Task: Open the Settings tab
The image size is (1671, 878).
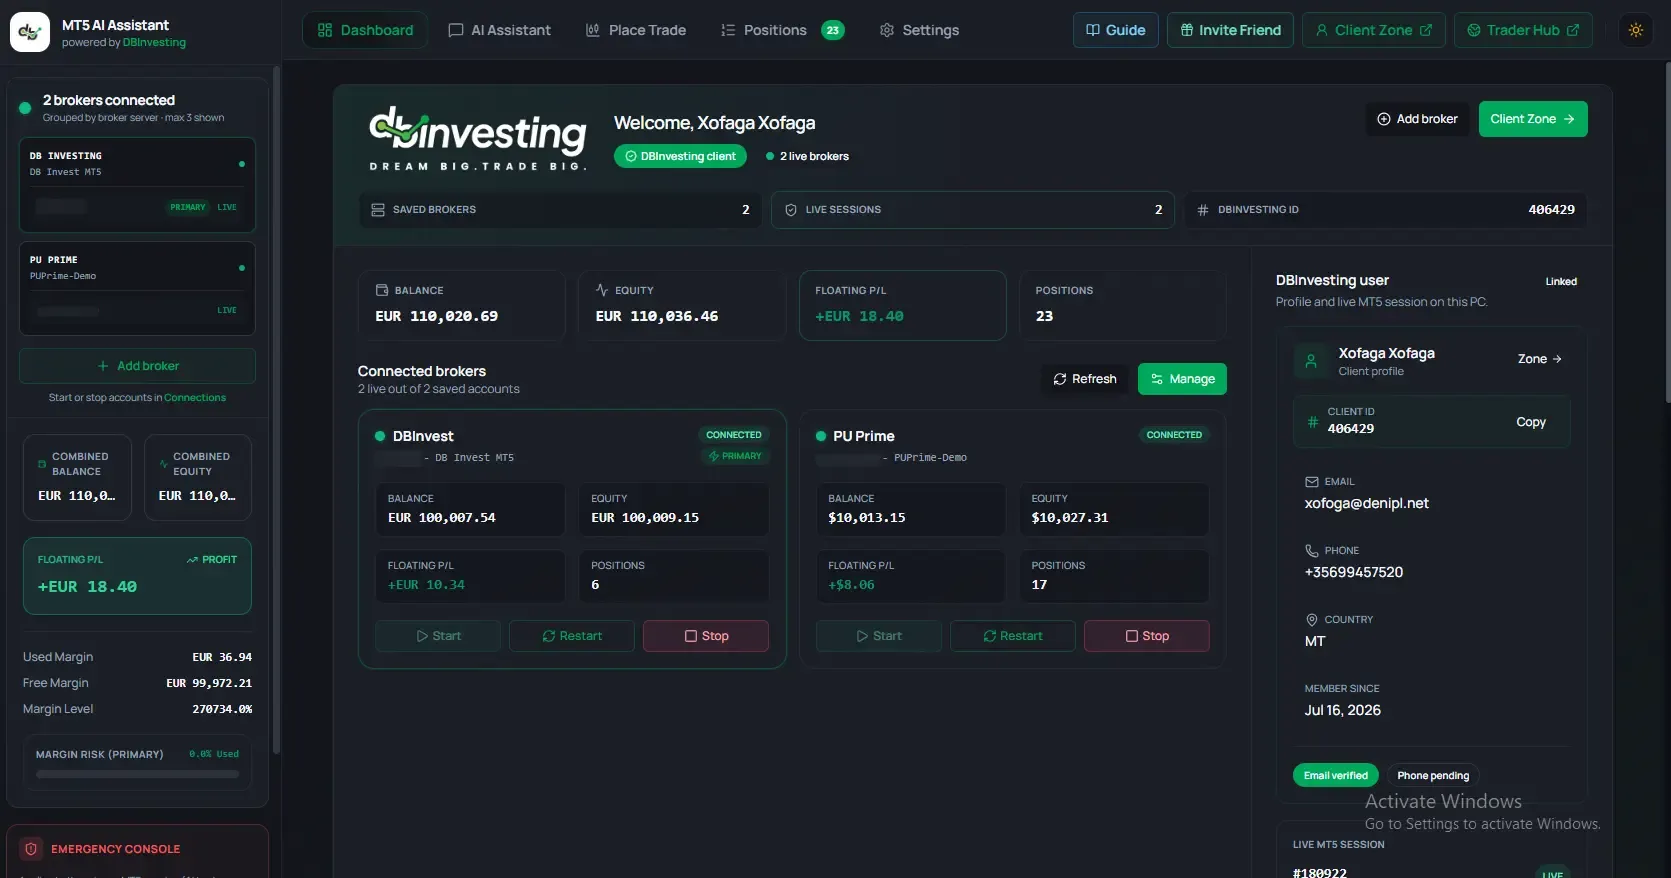Action: 919,30
